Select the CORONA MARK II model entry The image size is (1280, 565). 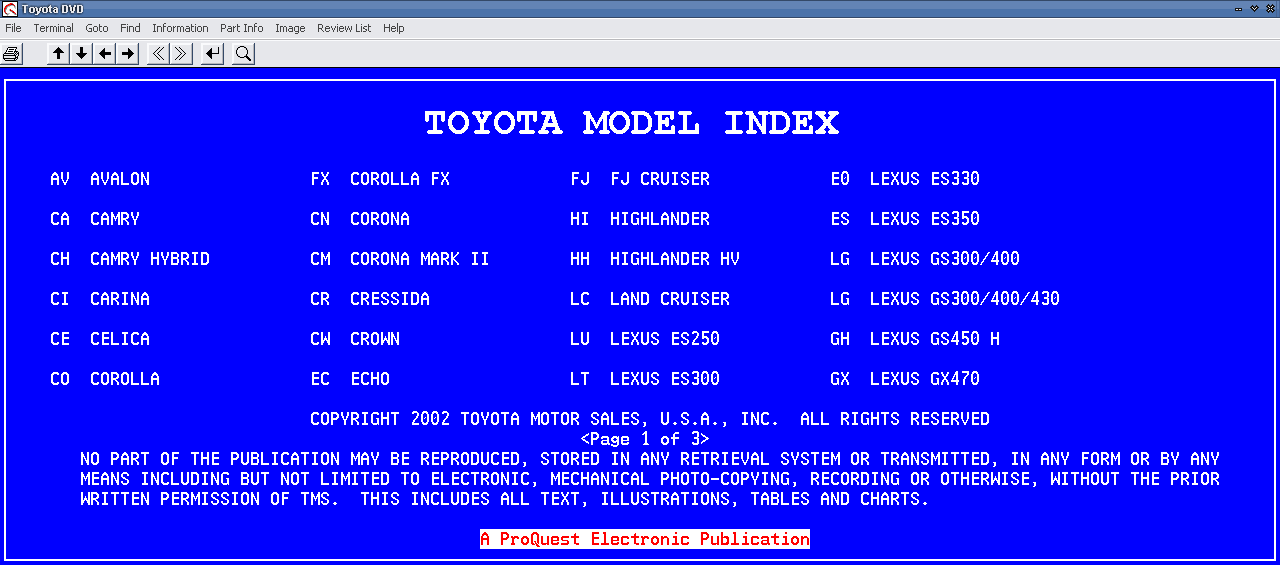coord(400,259)
